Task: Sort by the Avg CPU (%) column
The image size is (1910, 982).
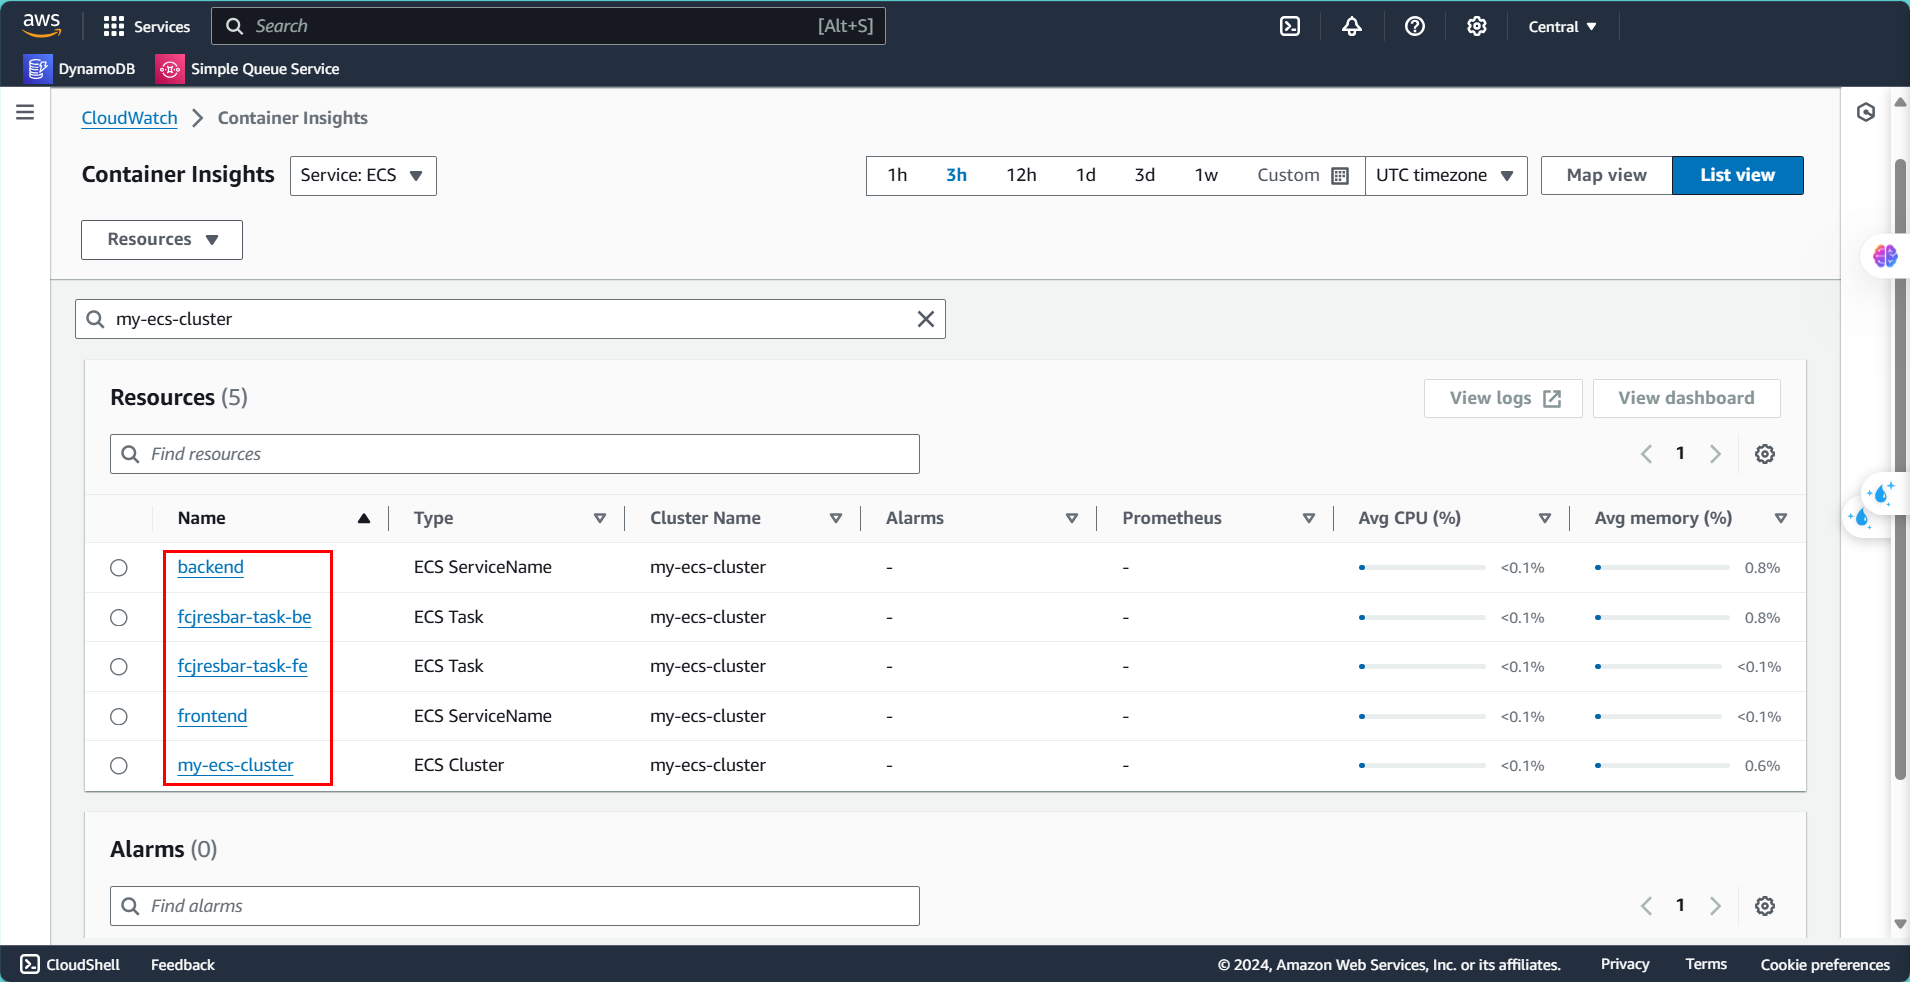Action: 1545,518
